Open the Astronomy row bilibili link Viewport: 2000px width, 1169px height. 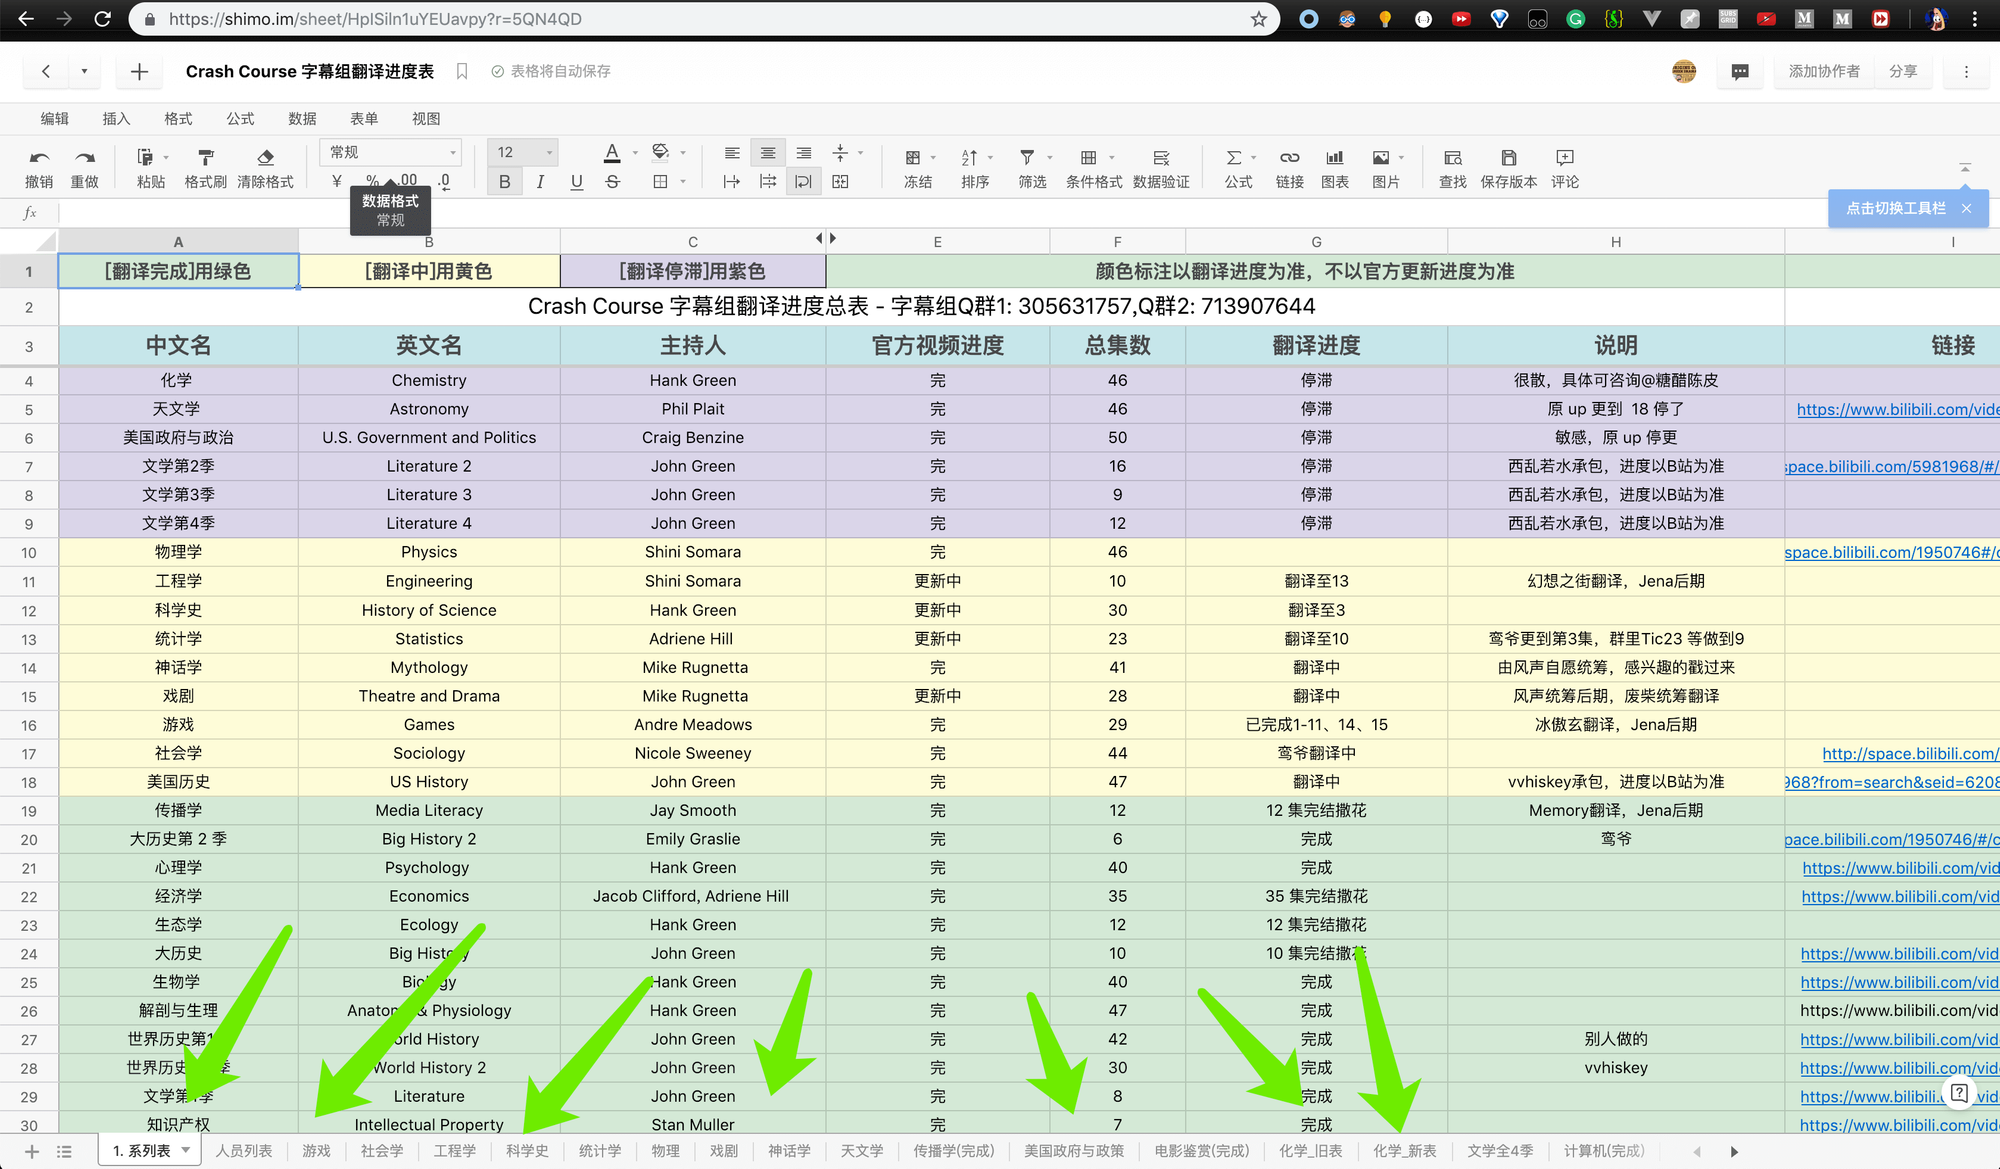(x=1896, y=409)
